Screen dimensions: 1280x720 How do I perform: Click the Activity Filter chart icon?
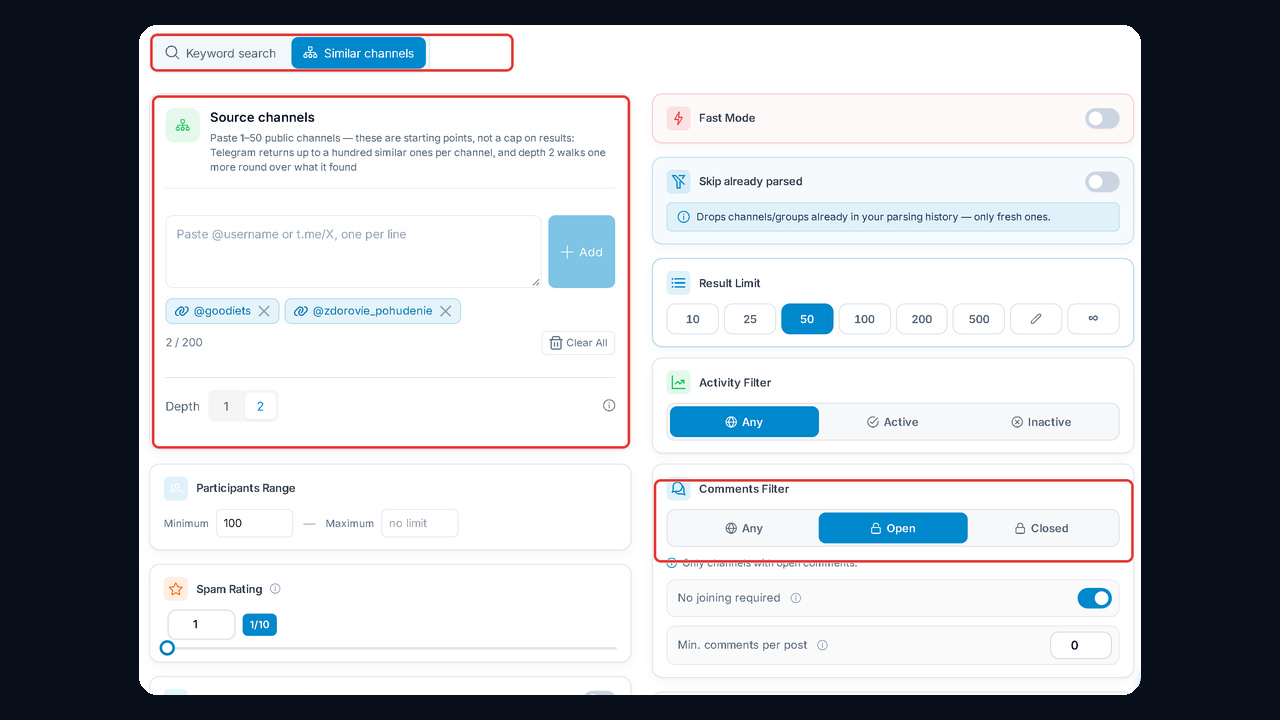[679, 382]
